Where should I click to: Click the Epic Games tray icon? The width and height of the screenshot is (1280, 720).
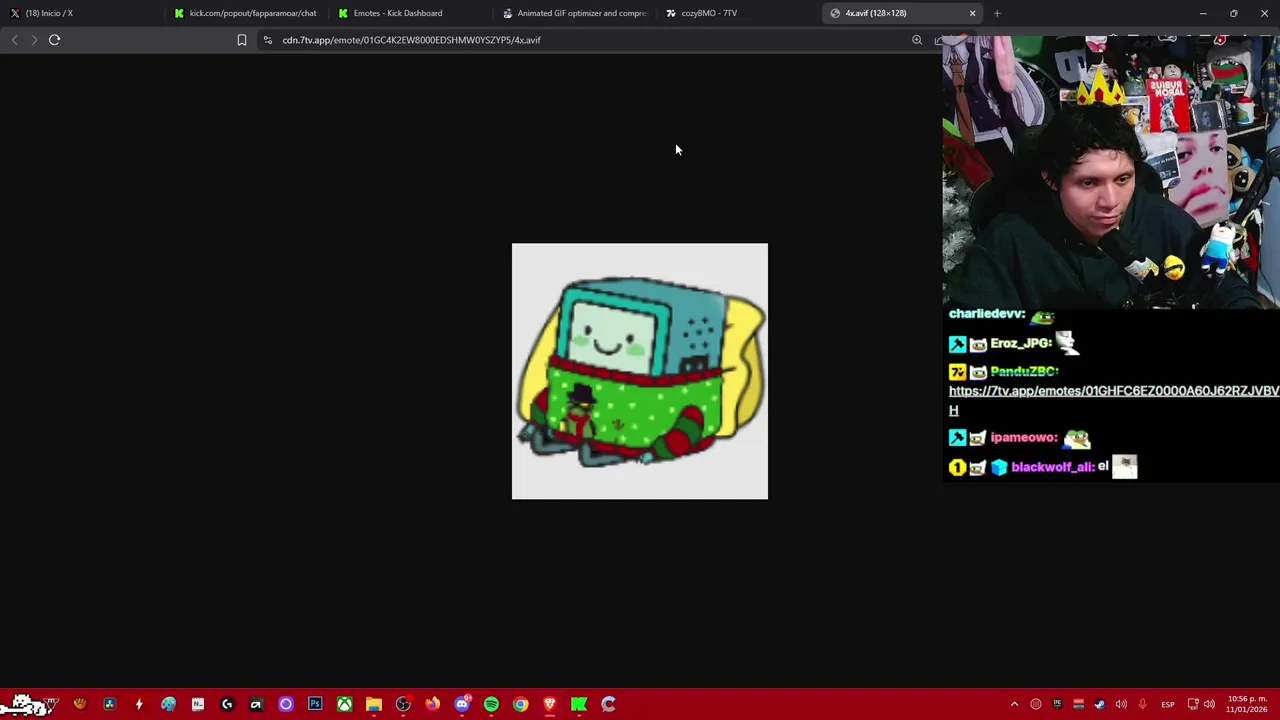coord(1057,704)
